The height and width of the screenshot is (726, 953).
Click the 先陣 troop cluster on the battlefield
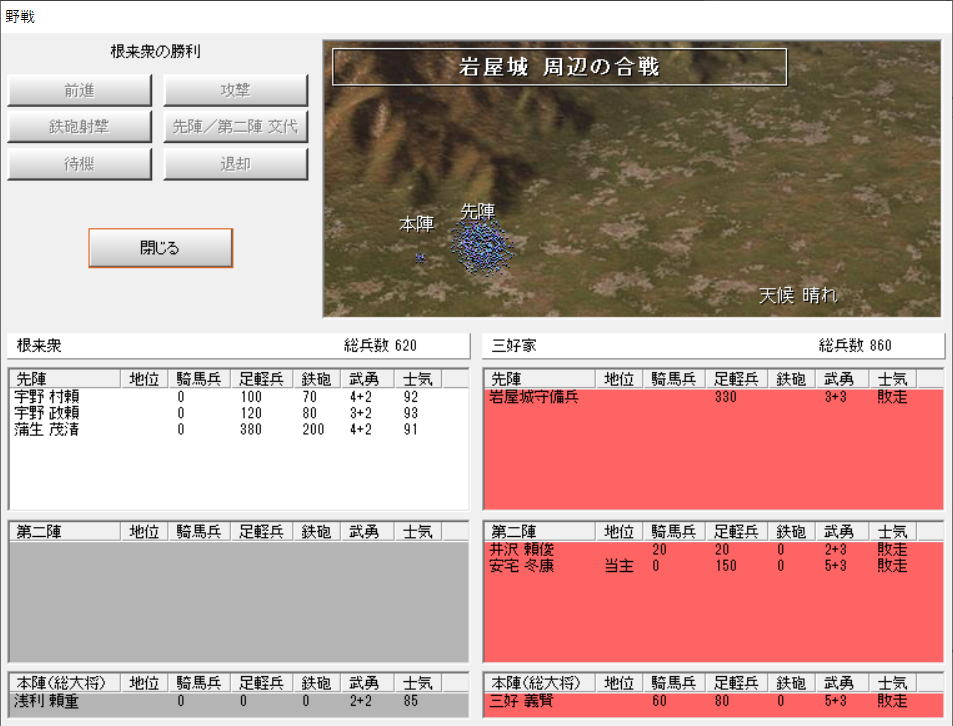point(481,245)
